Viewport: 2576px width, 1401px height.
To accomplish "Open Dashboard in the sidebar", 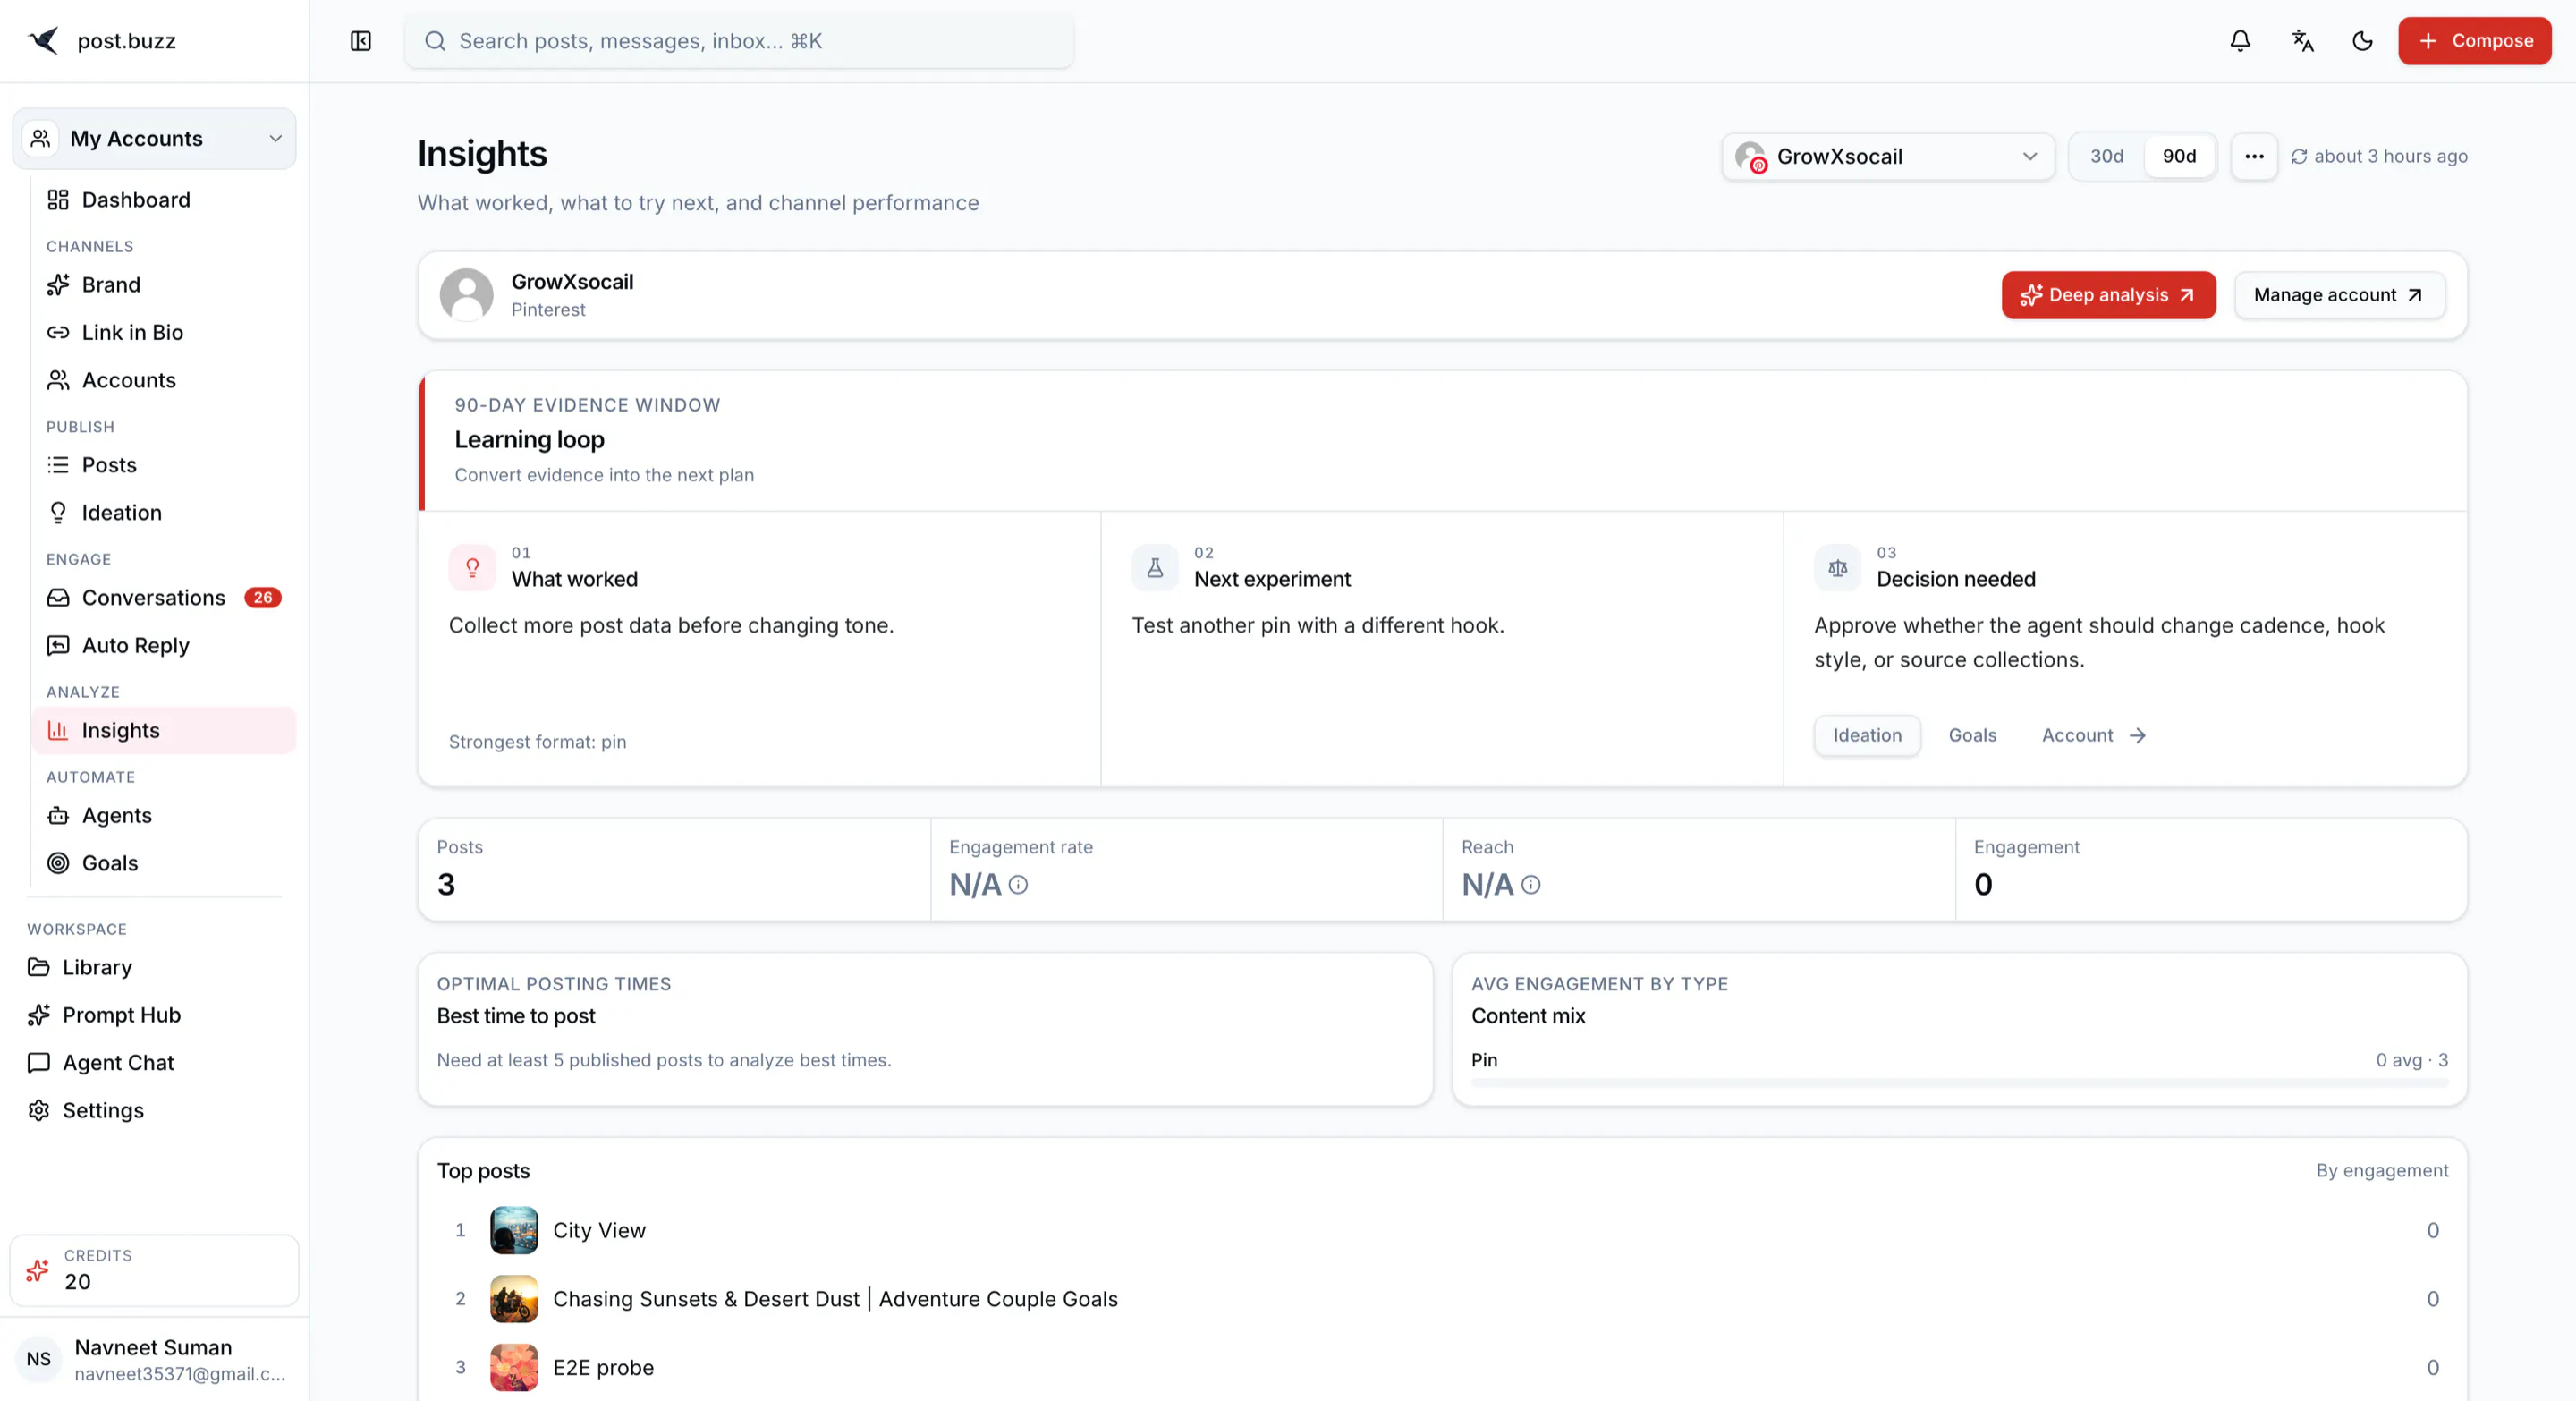I will pyautogui.click(x=164, y=200).
